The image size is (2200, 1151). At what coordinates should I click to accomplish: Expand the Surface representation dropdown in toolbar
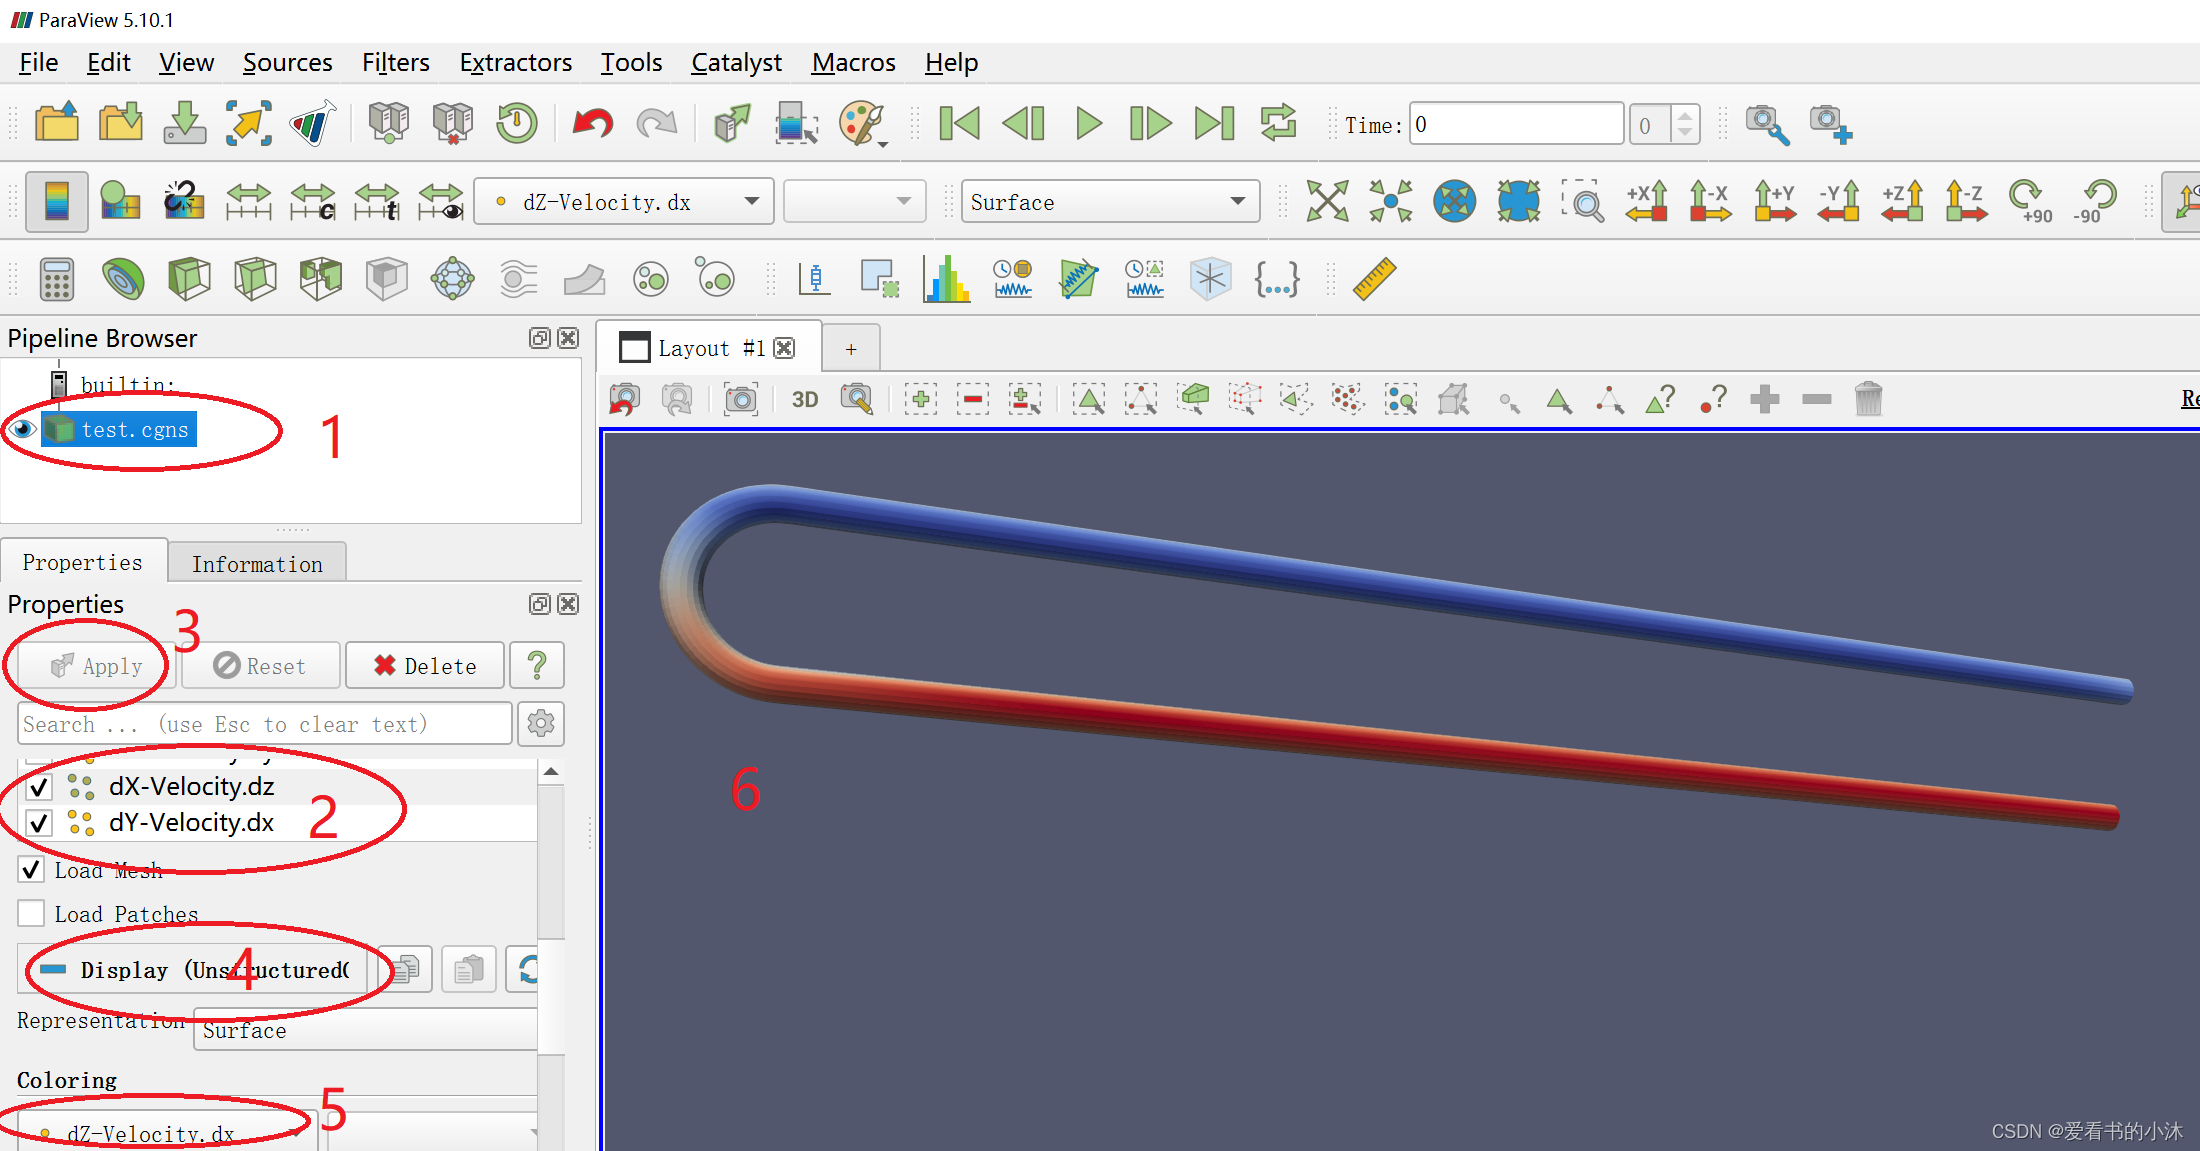click(x=1109, y=202)
